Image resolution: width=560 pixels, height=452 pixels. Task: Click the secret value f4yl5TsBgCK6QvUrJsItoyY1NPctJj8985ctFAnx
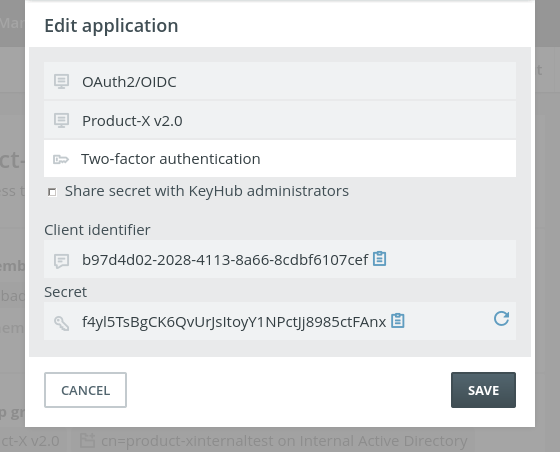234,322
